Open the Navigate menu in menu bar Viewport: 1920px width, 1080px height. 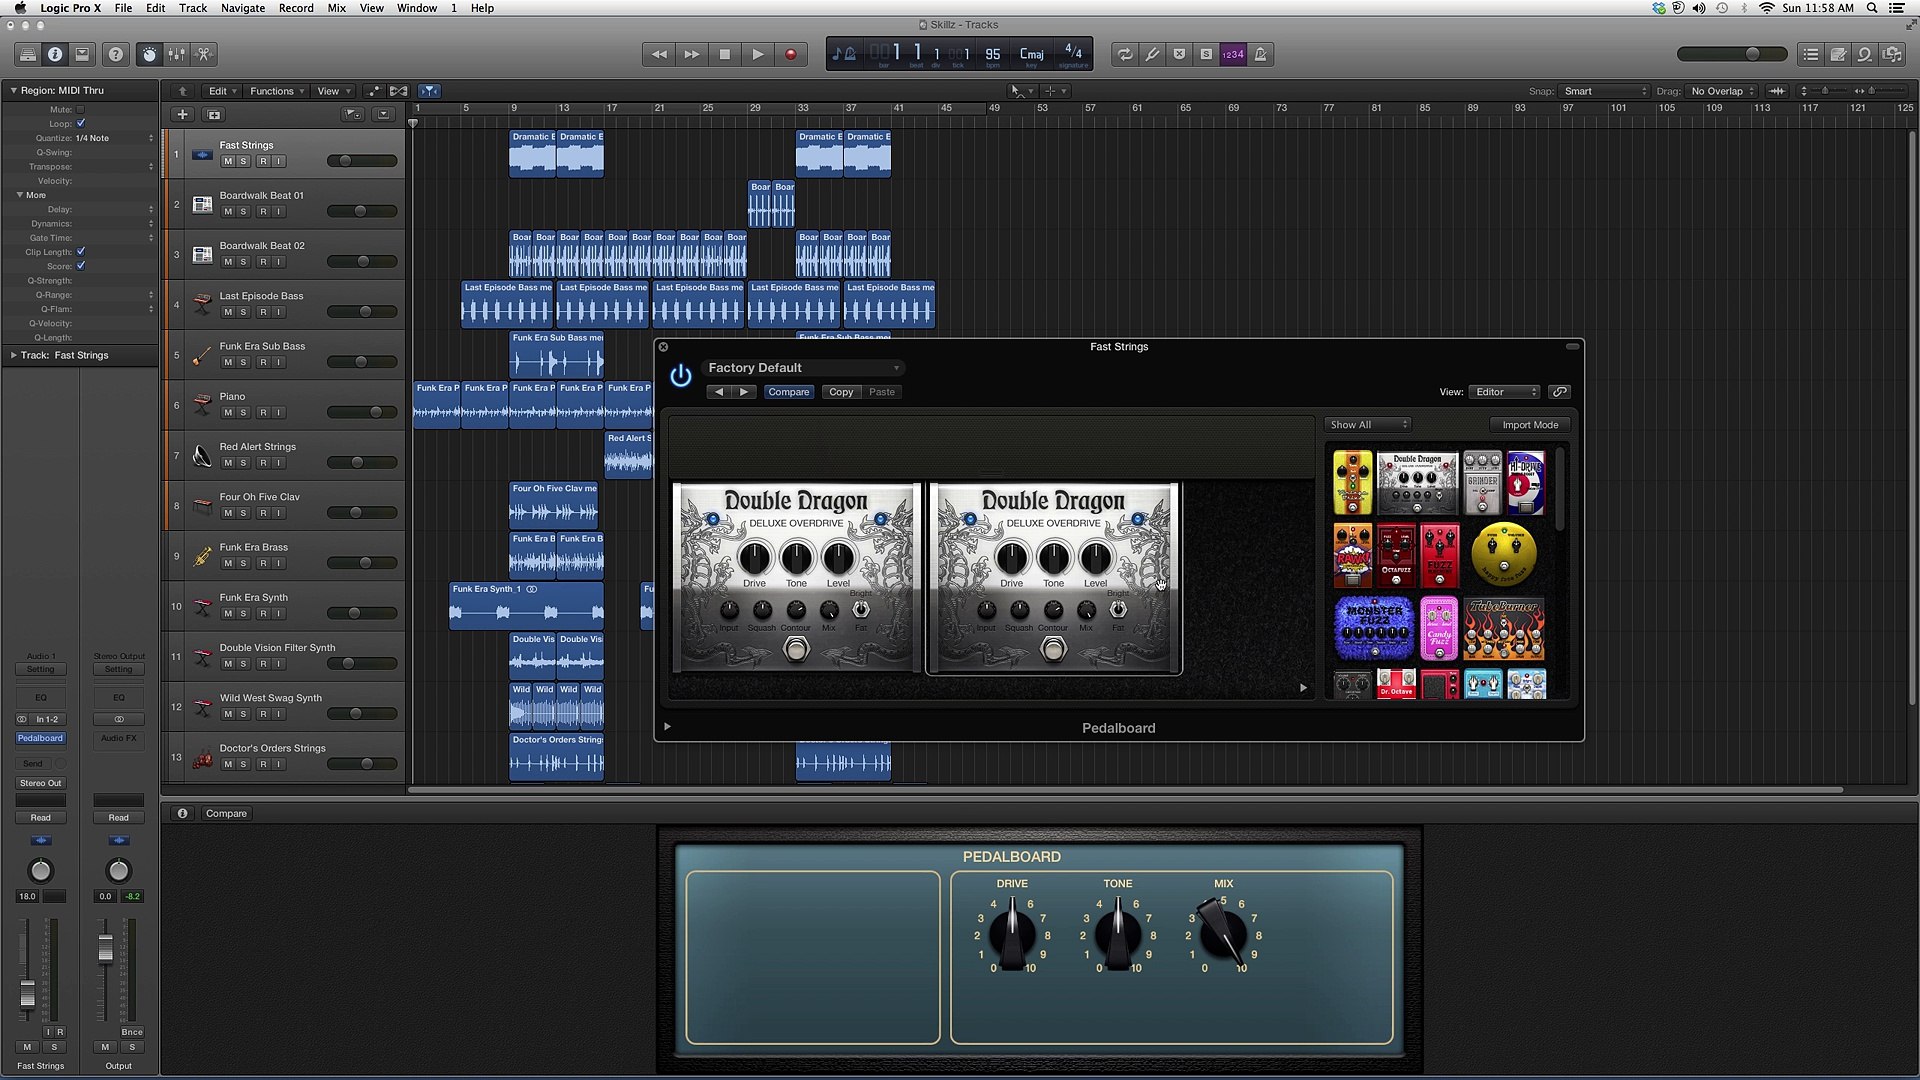pyautogui.click(x=243, y=8)
